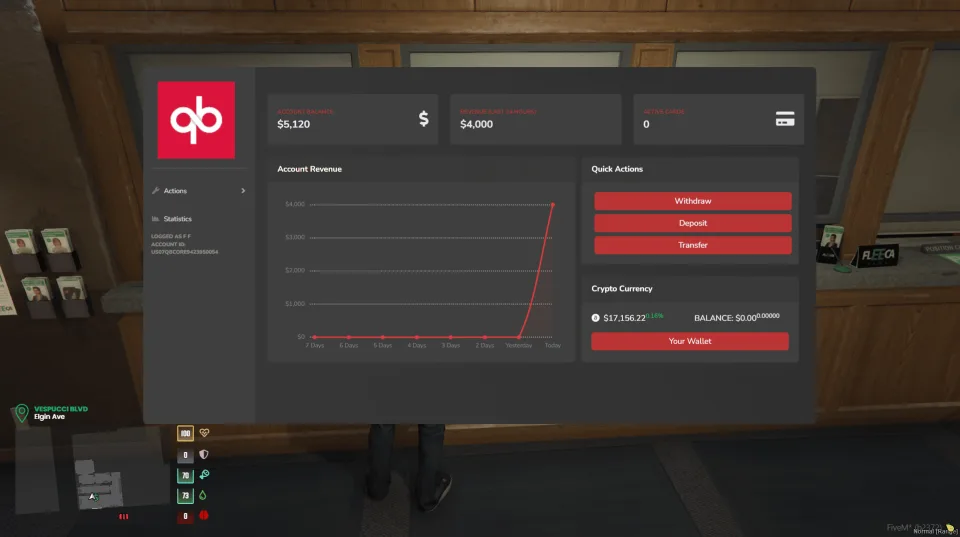Expand the Actions menu chevron
Screen dimensions: 960x537
pyautogui.click(x=243, y=190)
